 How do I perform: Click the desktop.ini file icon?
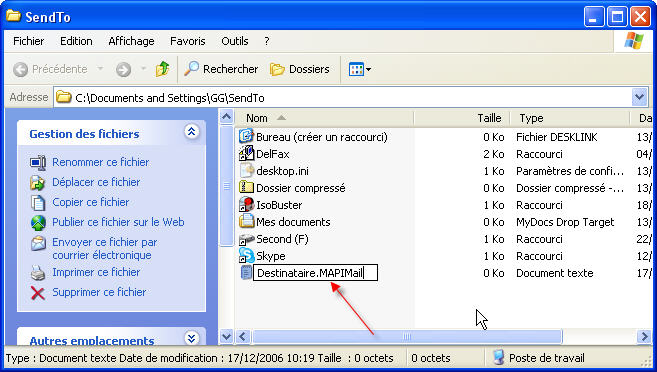pyautogui.click(x=246, y=170)
